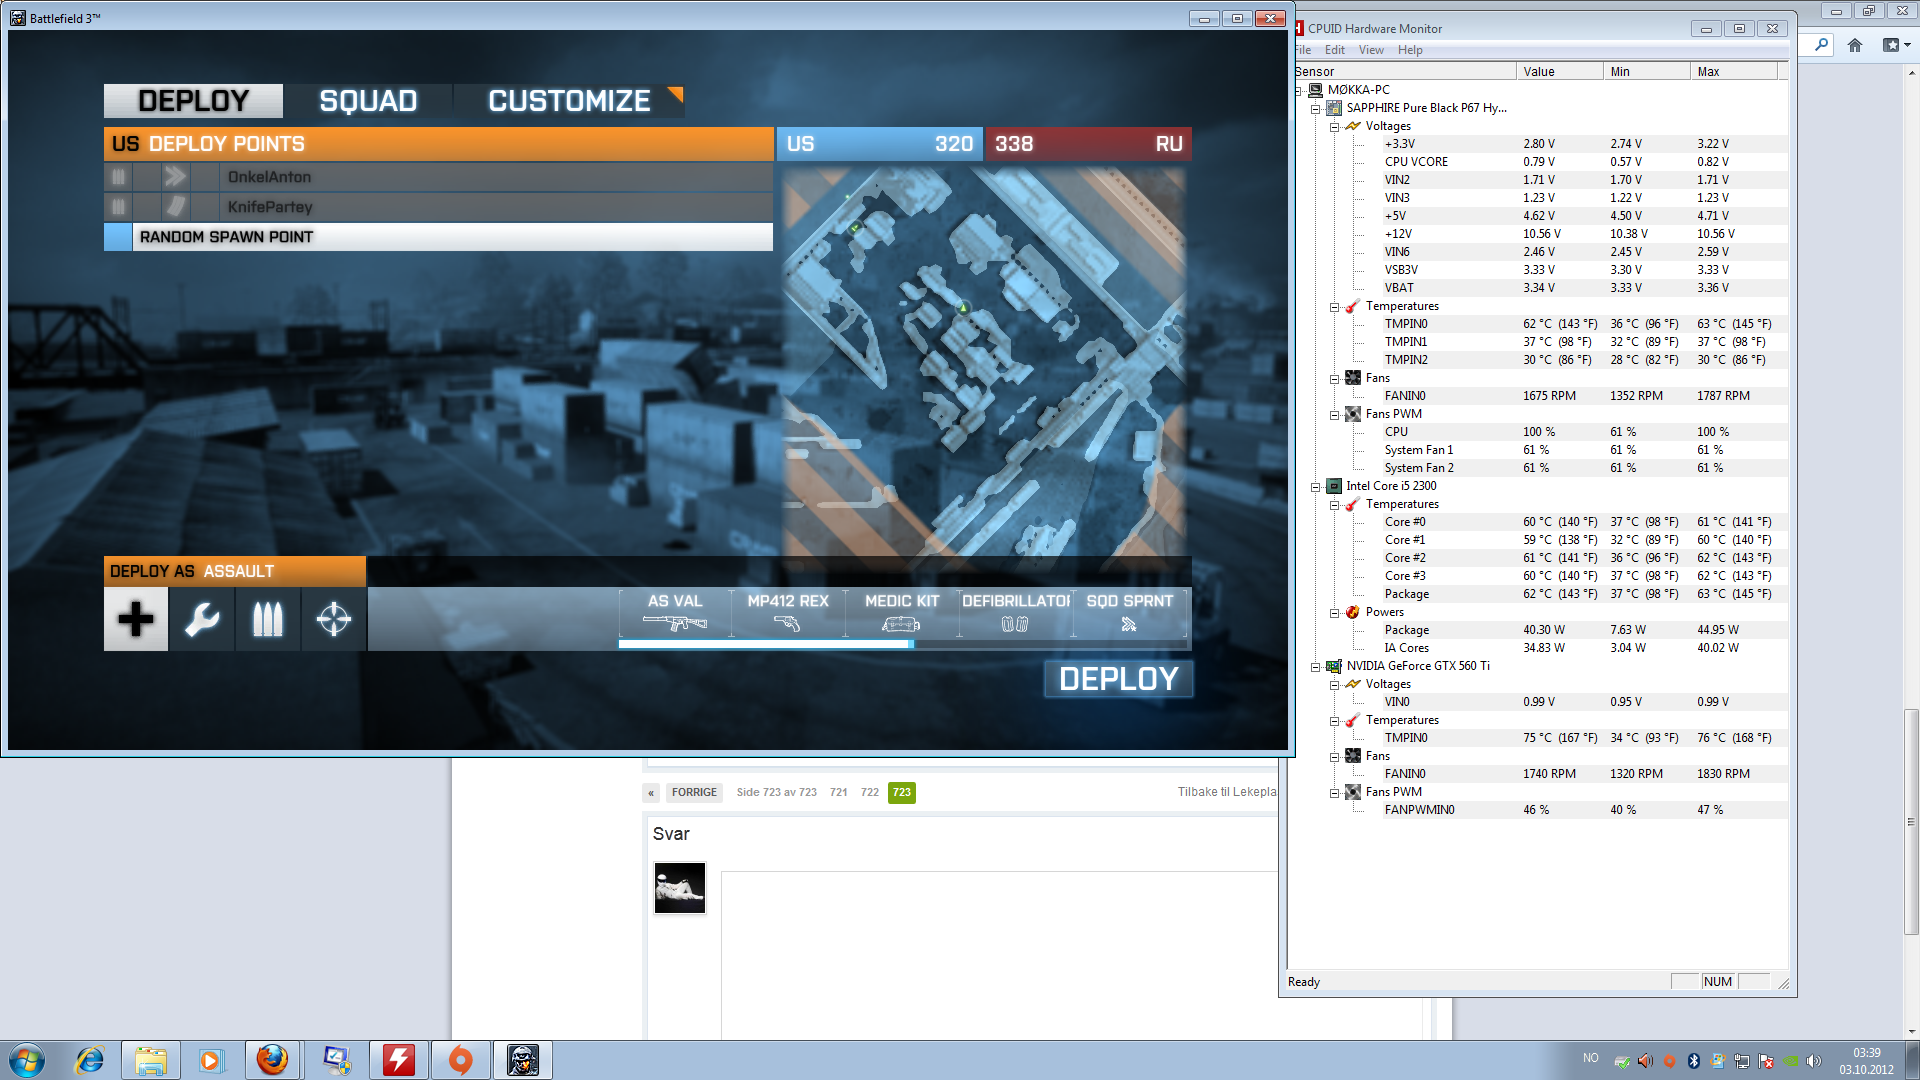Image resolution: width=1920 pixels, height=1080 pixels.
Task: Select the Engineer wrench class icon
Action: pyautogui.click(x=202, y=619)
